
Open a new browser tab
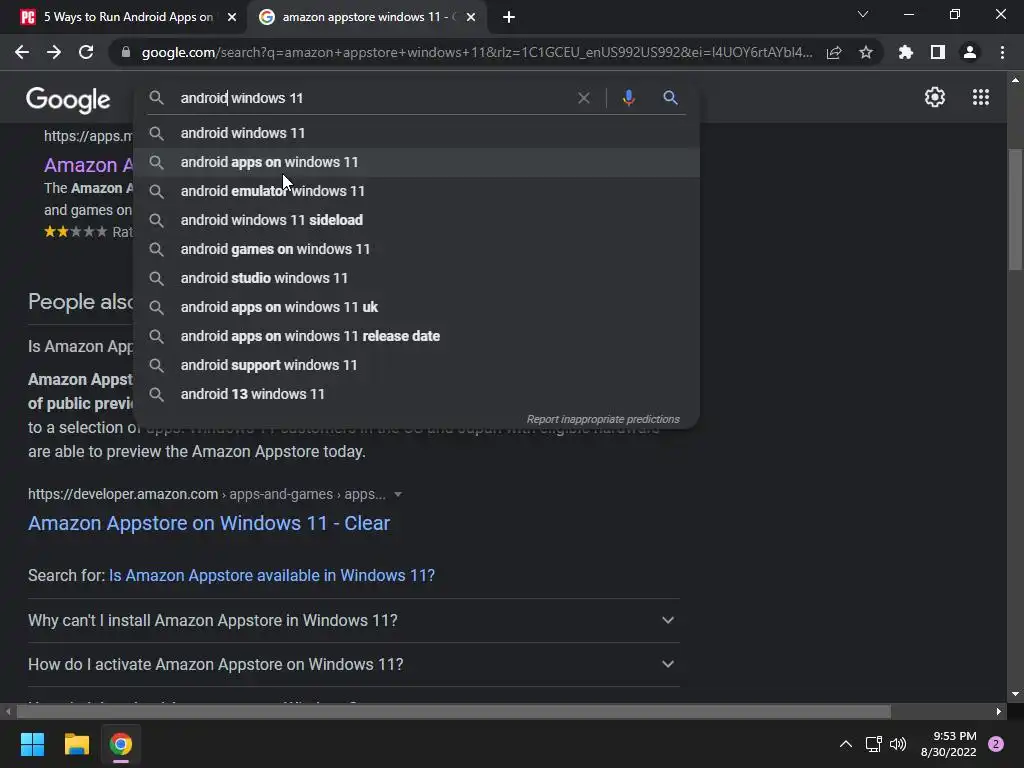coord(509,18)
